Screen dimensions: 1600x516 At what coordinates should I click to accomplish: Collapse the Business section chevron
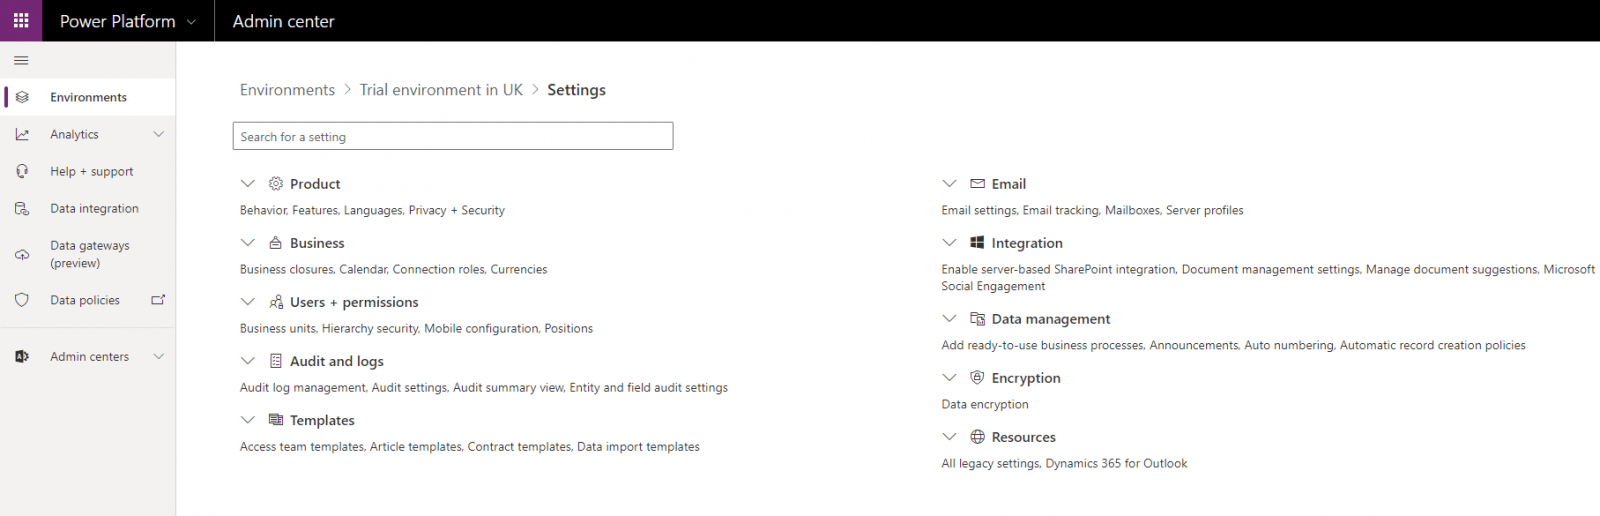pos(248,242)
